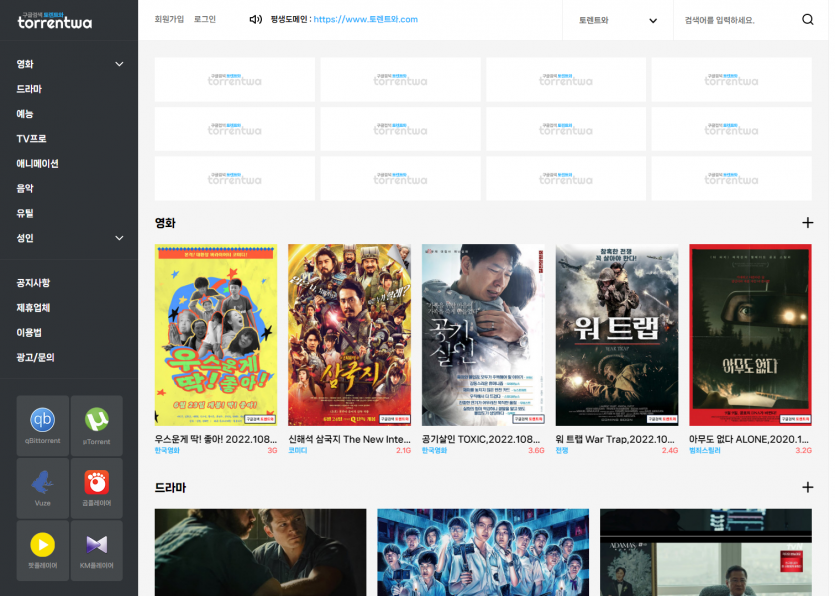Viewport: 835px width, 596px height.
Task: Open 광고/문의 in the sidebar
Action: pyautogui.click(x=35, y=357)
